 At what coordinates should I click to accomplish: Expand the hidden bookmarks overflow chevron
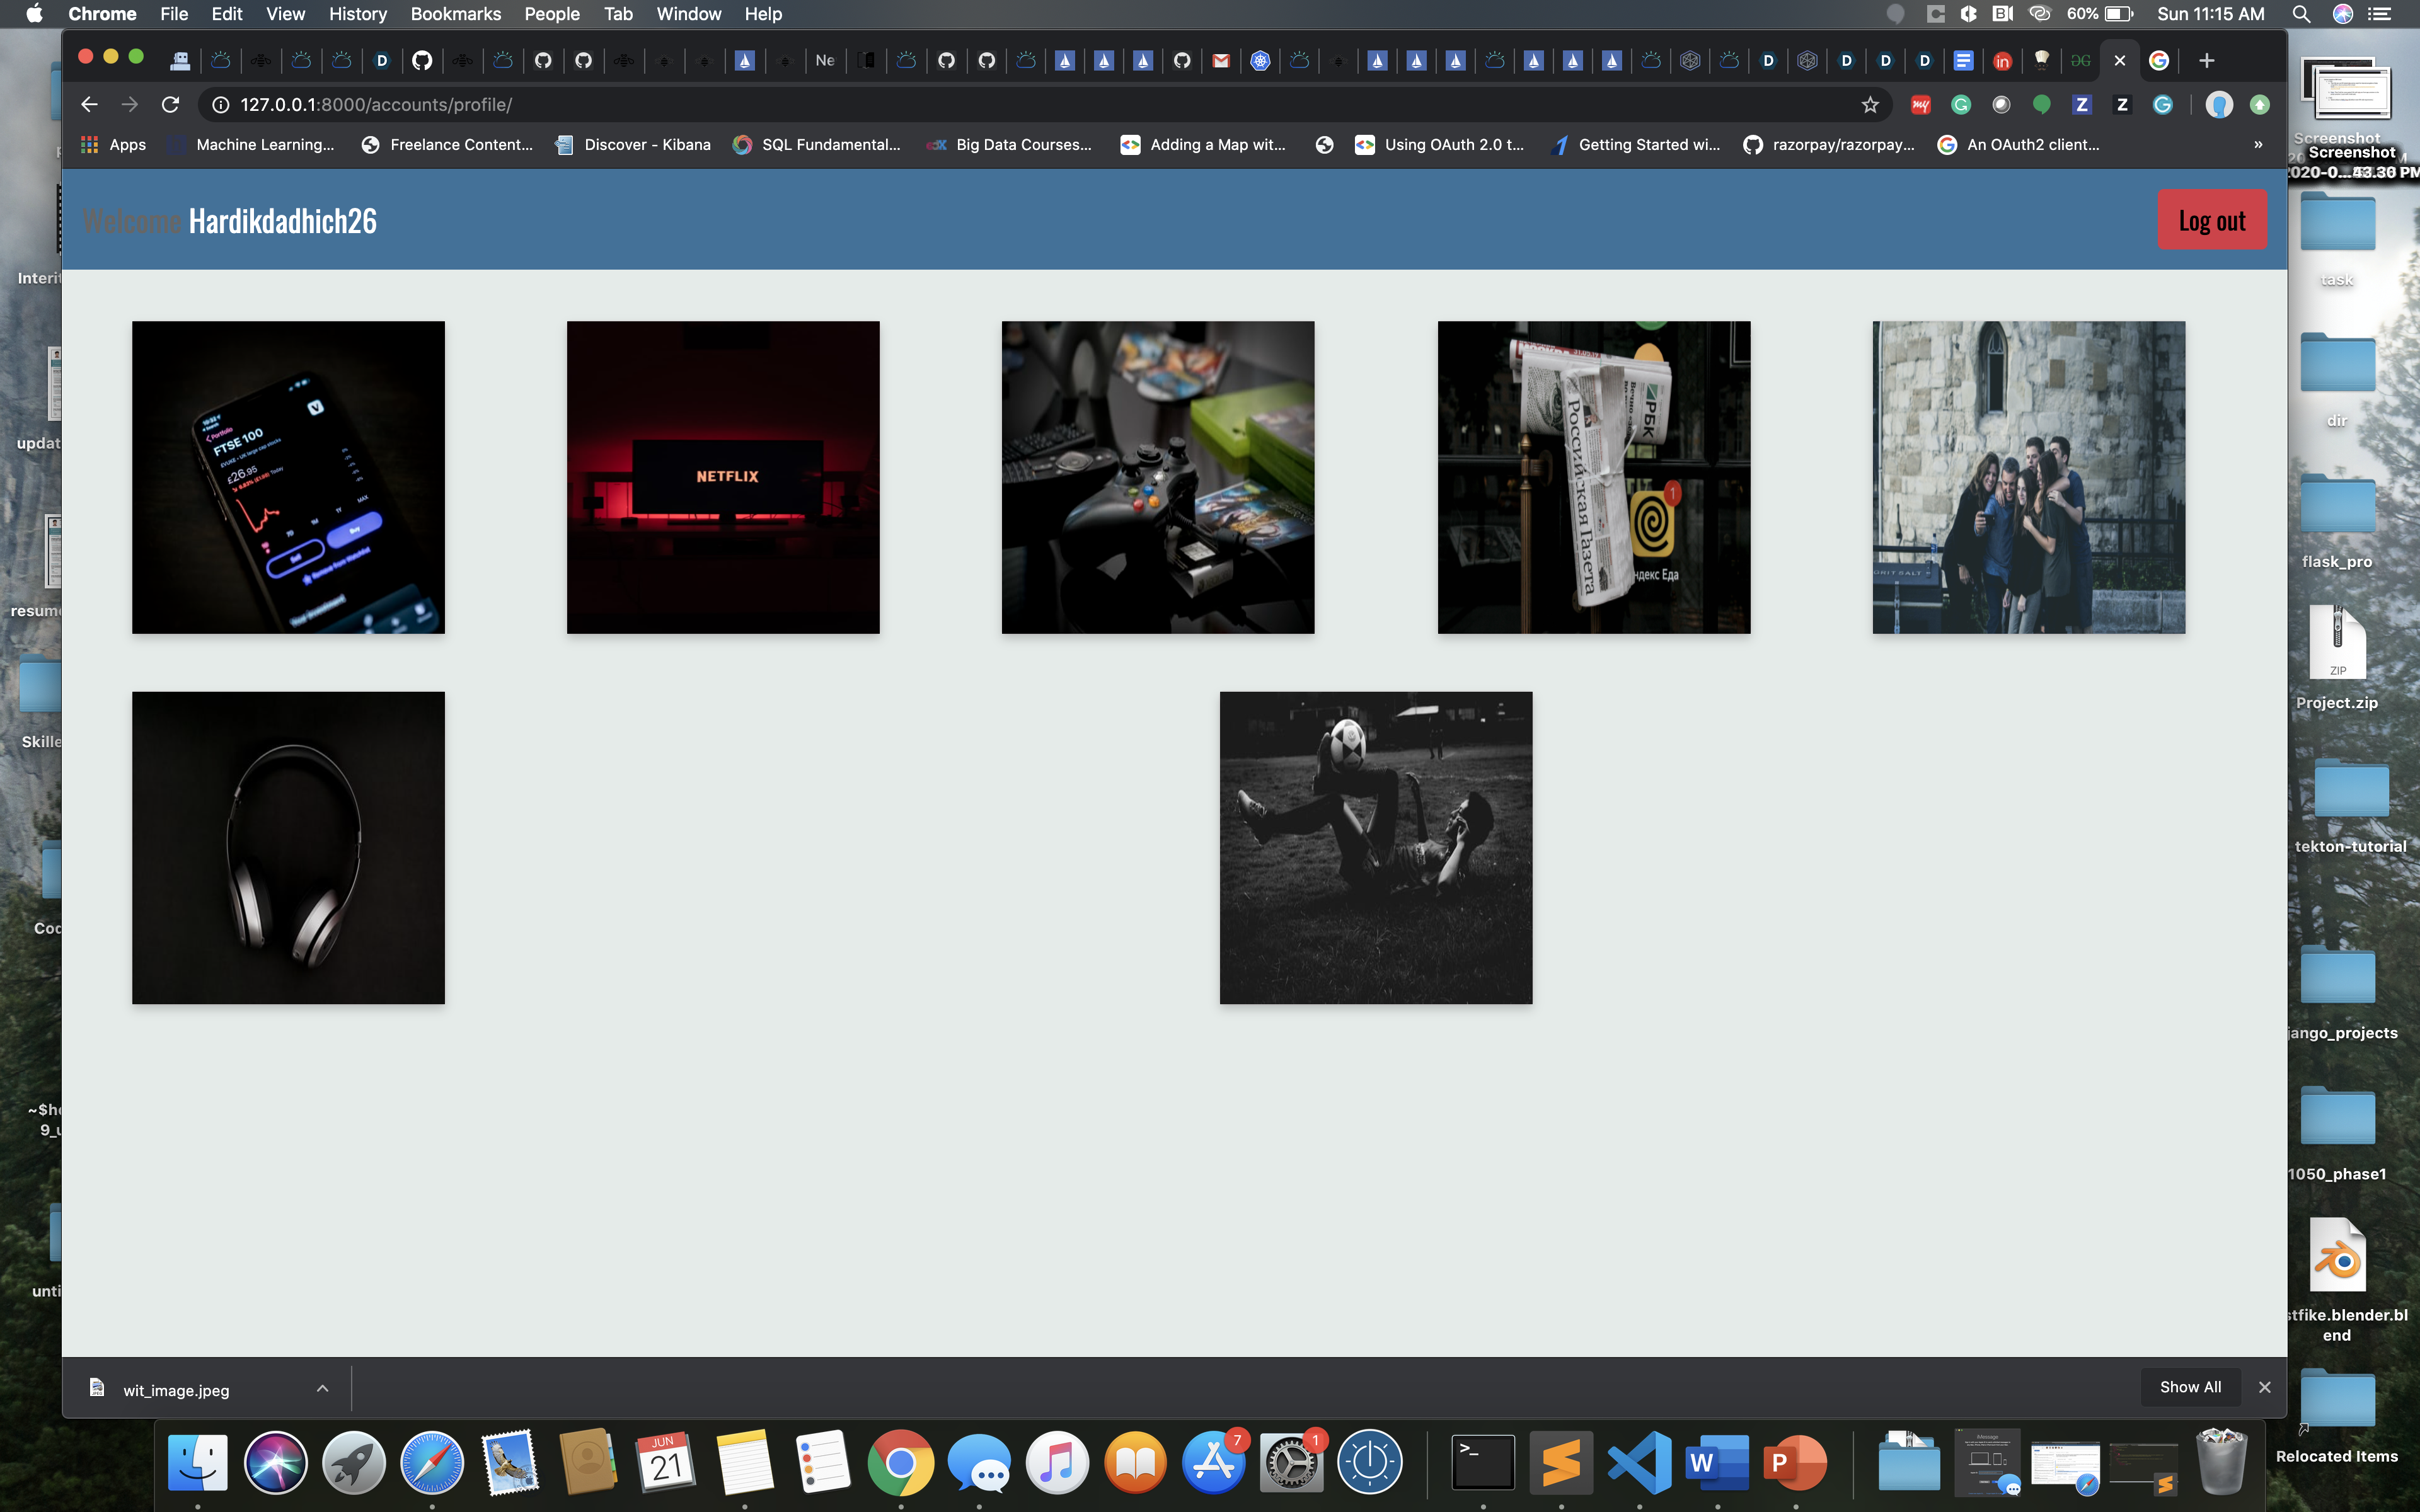pyautogui.click(x=2258, y=144)
